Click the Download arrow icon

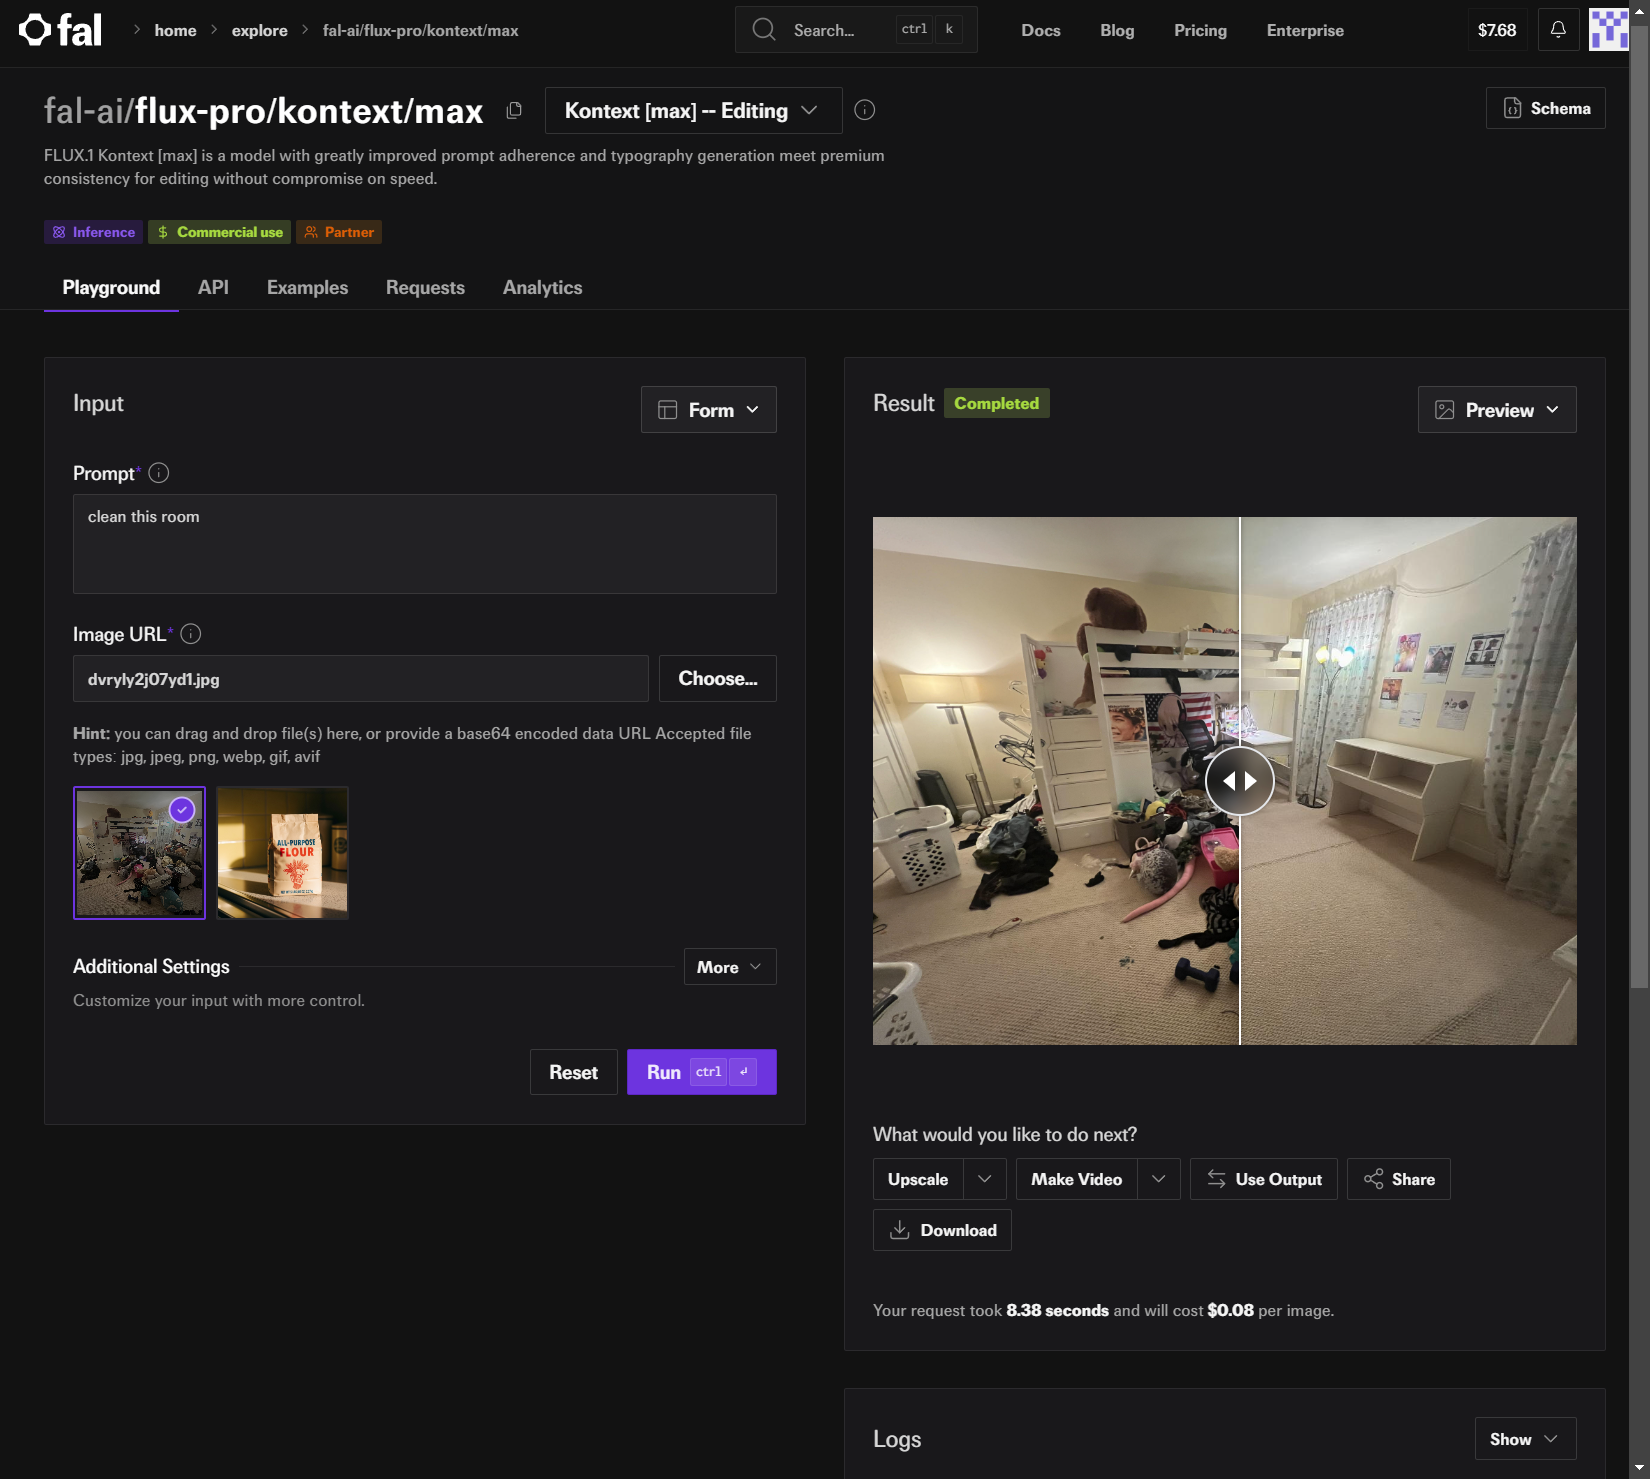click(x=899, y=1230)
